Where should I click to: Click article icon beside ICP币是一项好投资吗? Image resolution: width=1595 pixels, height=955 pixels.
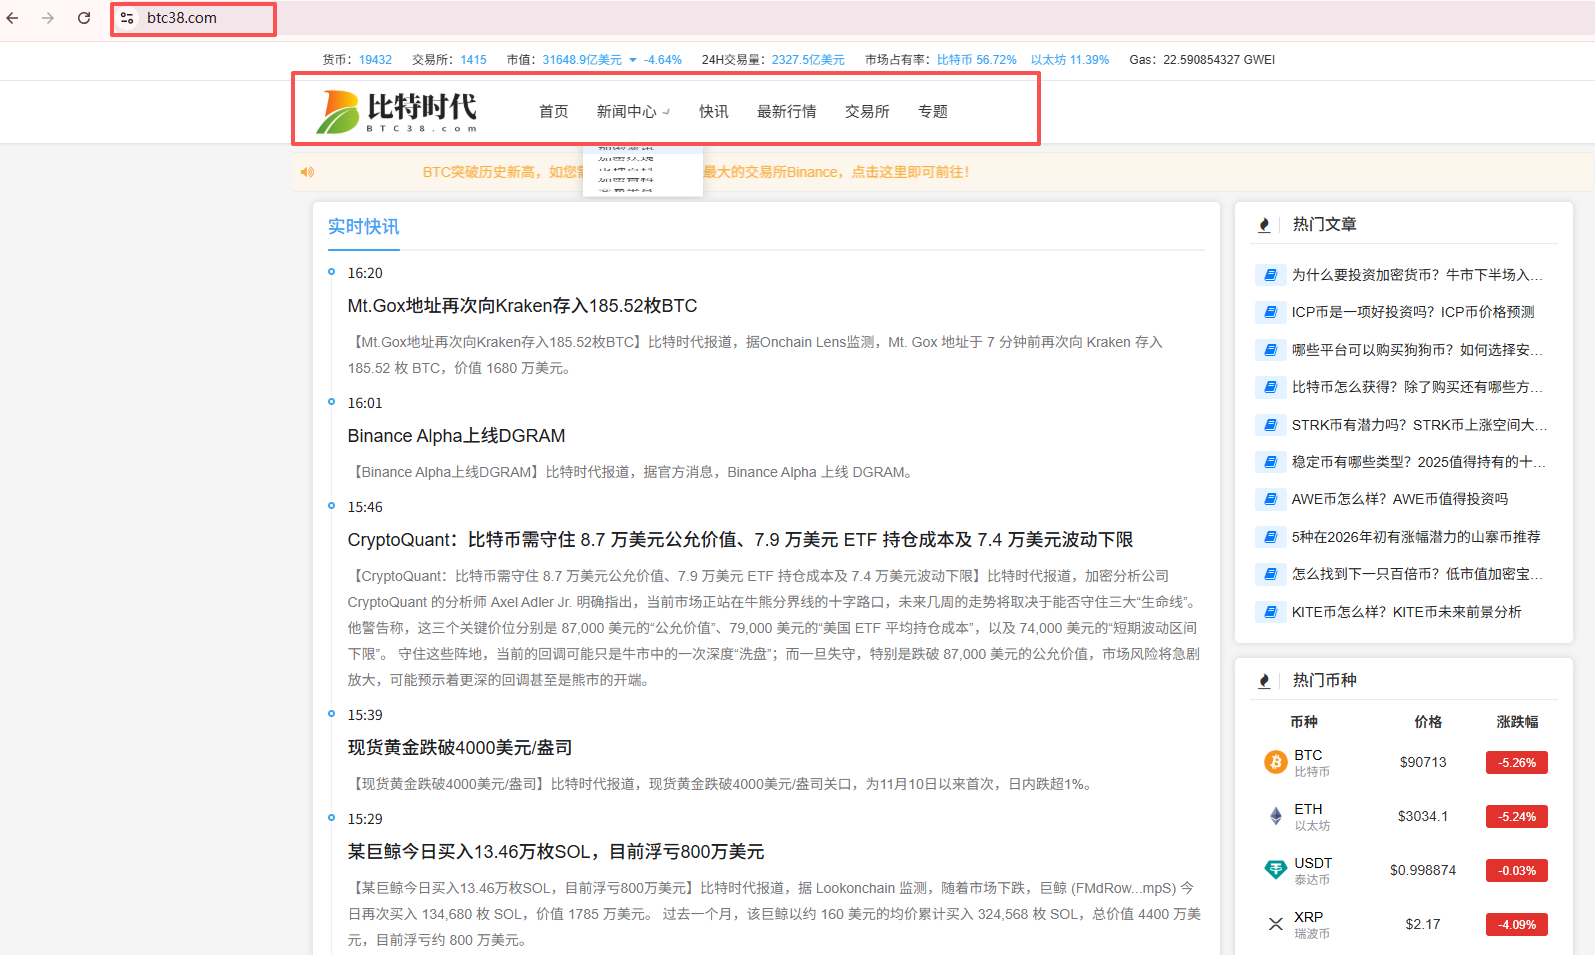(1270, 312)
